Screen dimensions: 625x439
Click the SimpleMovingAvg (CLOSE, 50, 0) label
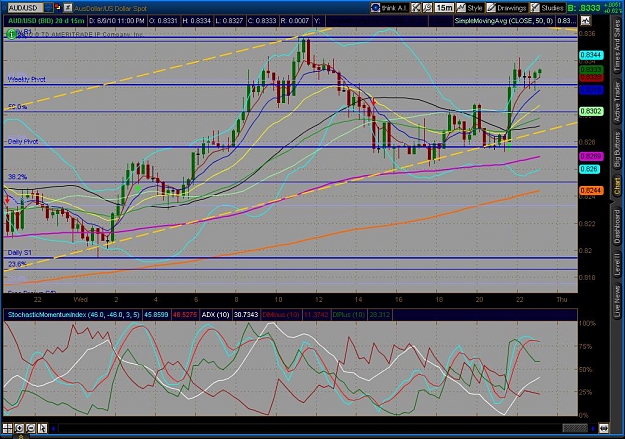click(504, 21)
